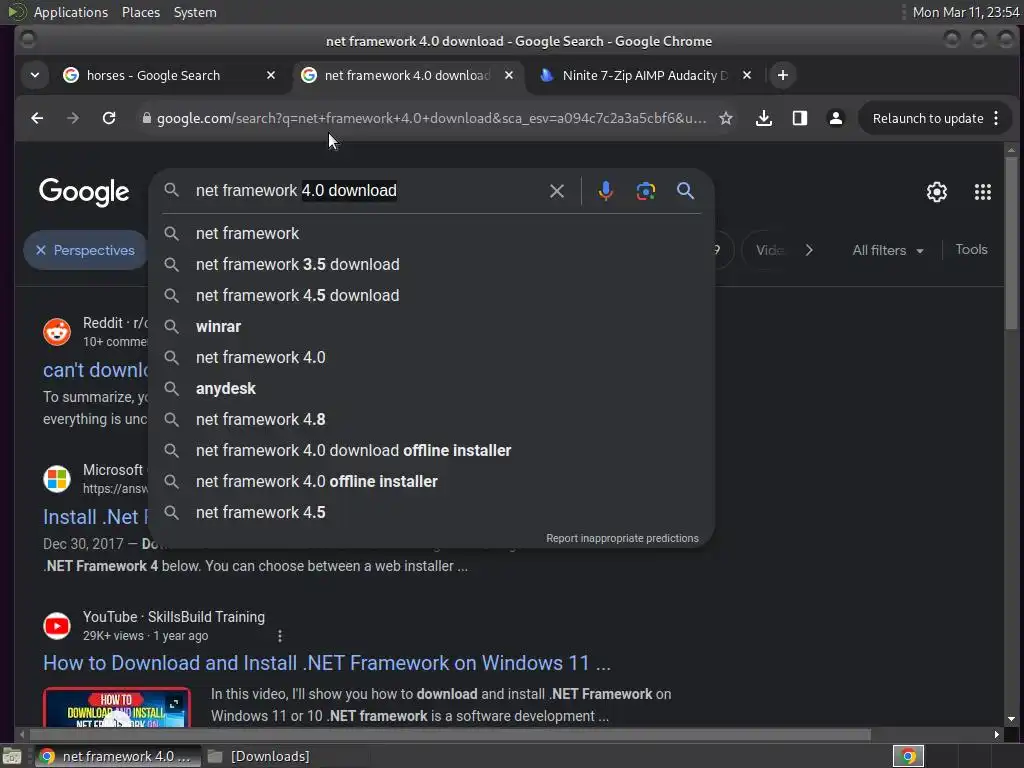Viewport: 1024px width, 768px height.
Task: Select the Videos filter chip
Action: [x=768, y=250]
